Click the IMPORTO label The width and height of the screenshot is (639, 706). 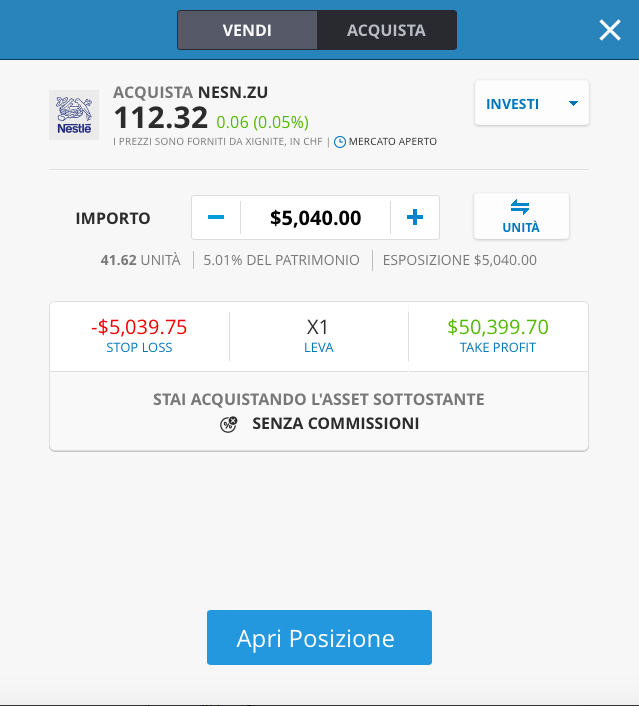(x=113, y=218)
